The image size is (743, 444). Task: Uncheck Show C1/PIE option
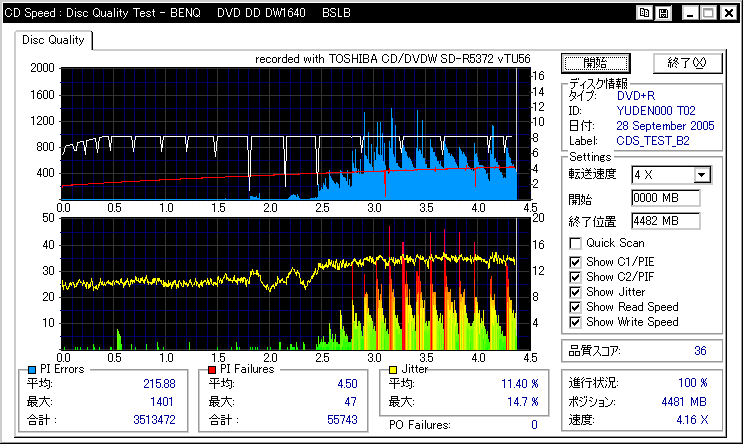pos(575,262)
